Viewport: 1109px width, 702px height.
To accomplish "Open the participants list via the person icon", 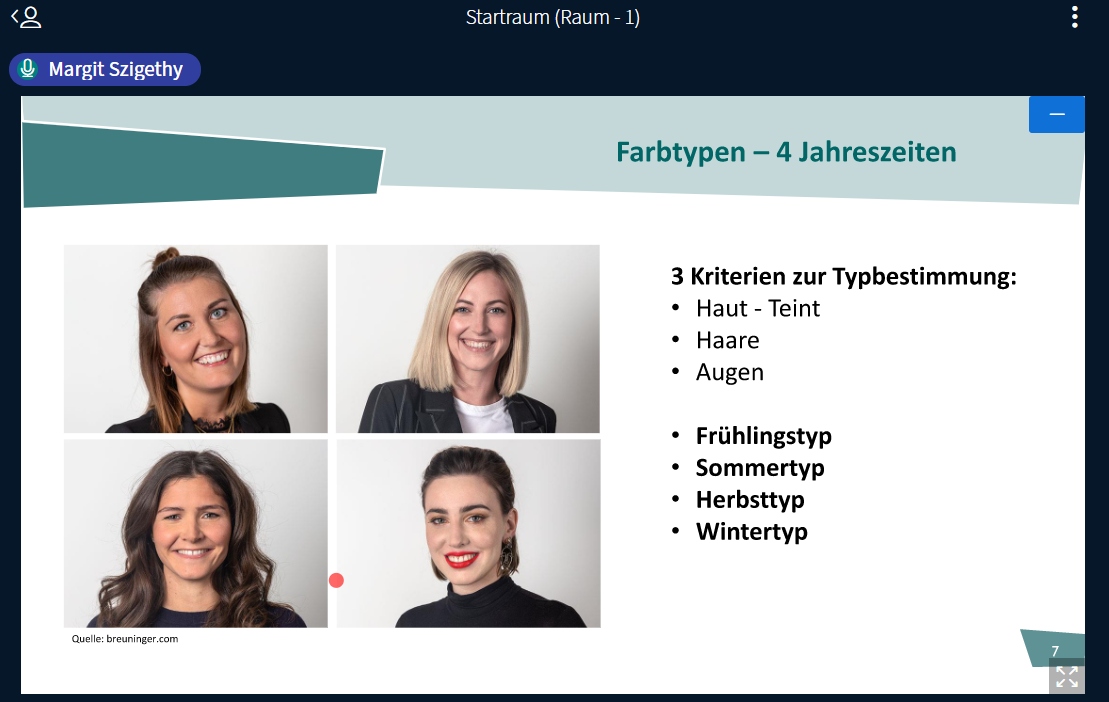I will (27, 17).
